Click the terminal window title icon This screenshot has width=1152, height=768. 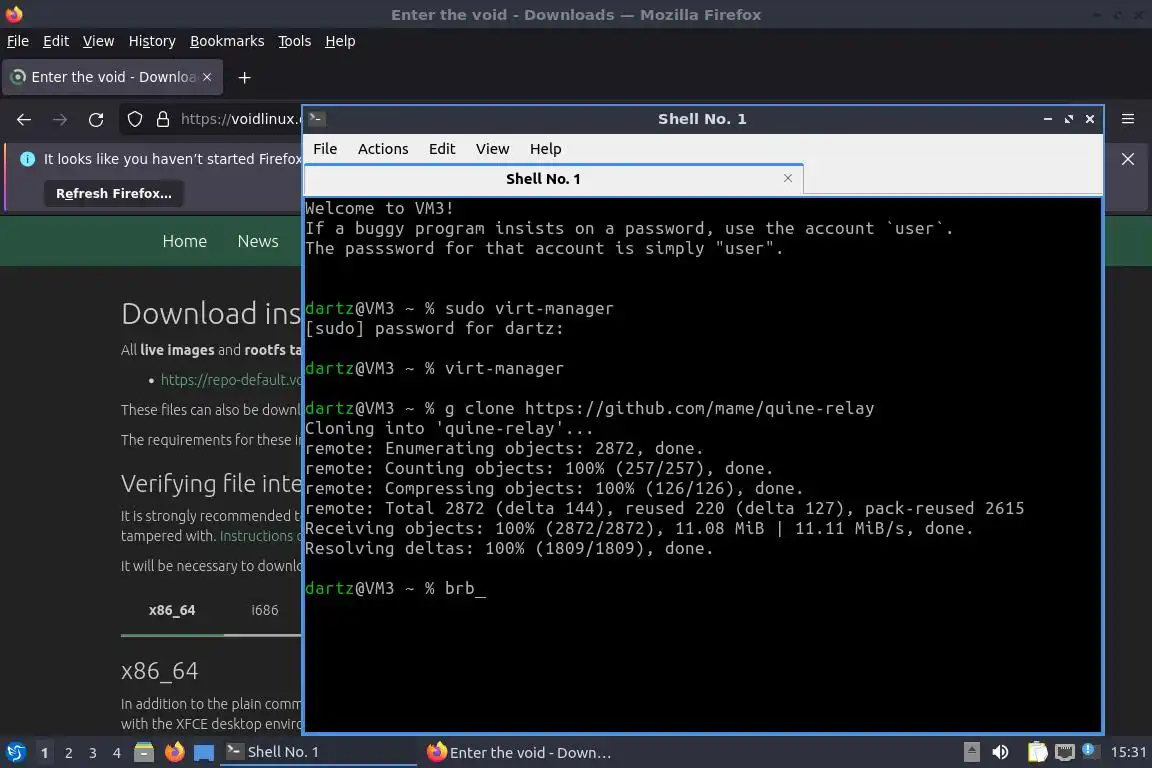[x=317, y=118]
